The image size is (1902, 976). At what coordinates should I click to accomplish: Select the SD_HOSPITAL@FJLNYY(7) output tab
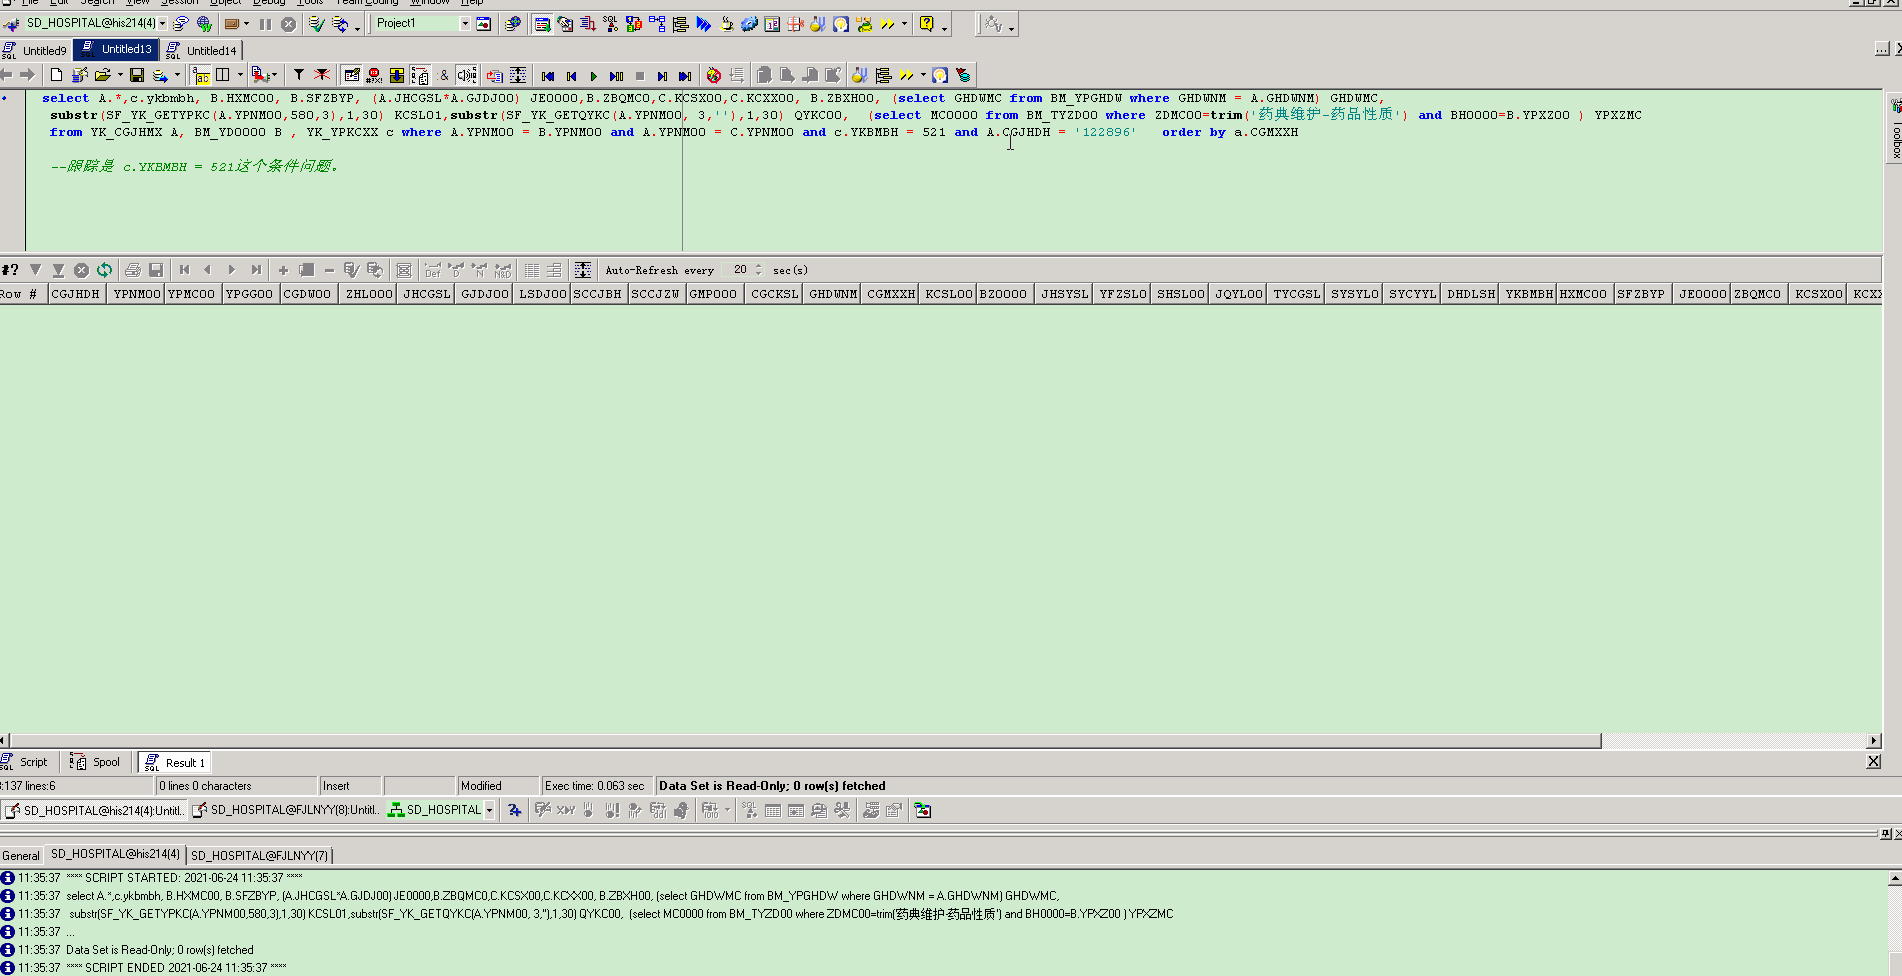[x=259, y=856]
